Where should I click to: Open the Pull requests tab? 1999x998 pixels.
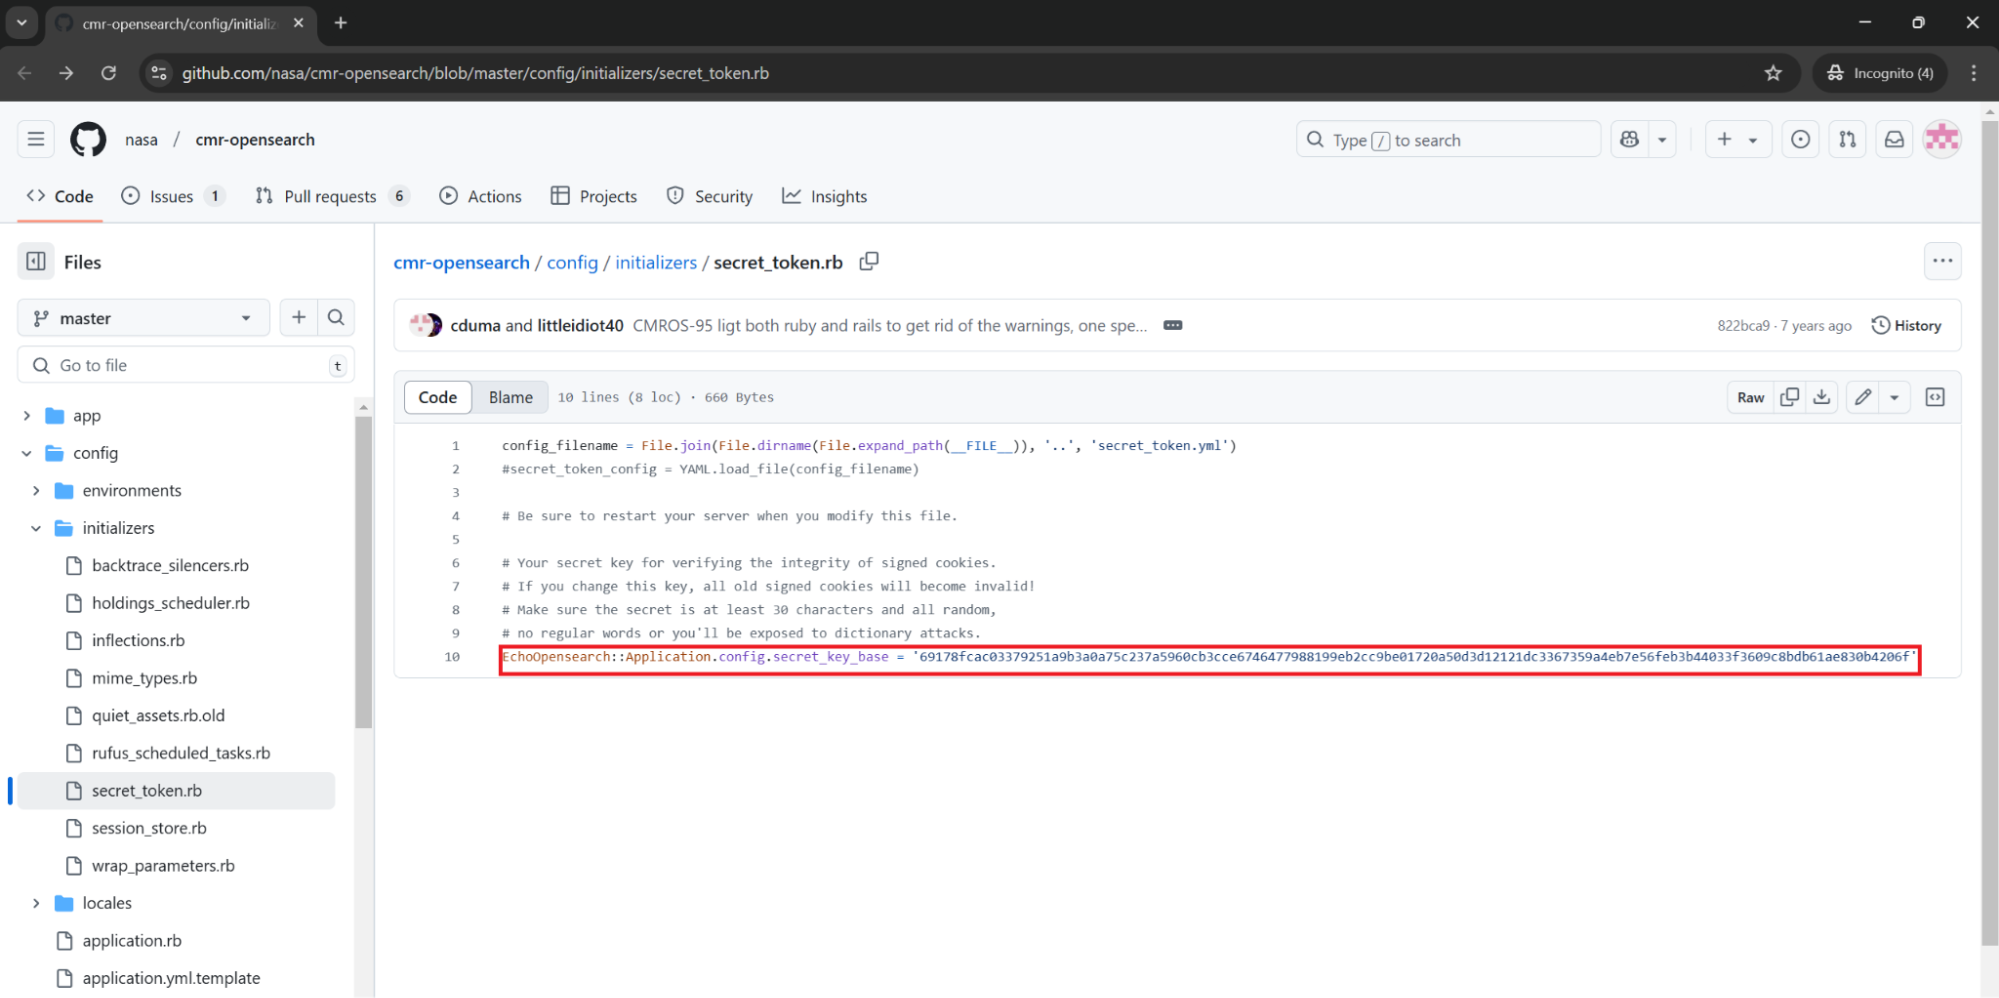(332, 196)
